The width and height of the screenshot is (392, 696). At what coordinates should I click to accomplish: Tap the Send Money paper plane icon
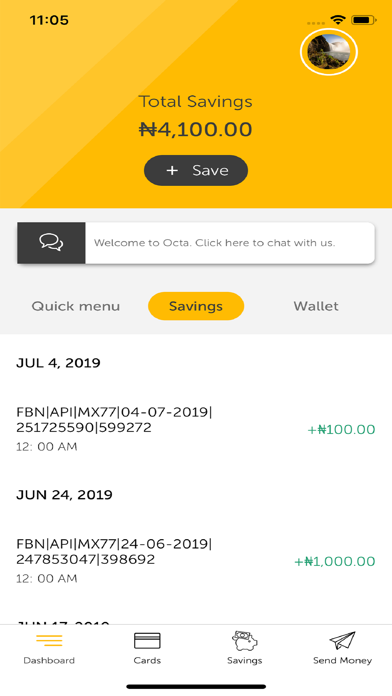(342, 641)
